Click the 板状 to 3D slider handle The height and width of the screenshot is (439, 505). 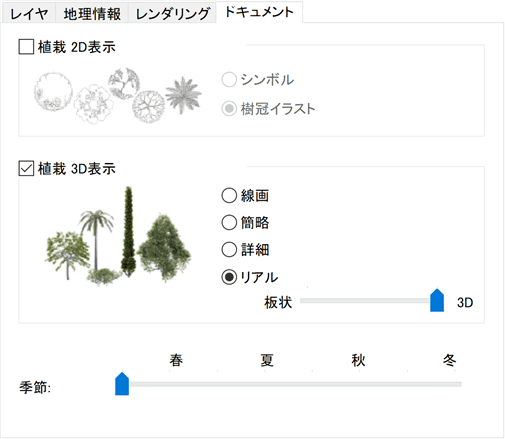click(437, 300)
